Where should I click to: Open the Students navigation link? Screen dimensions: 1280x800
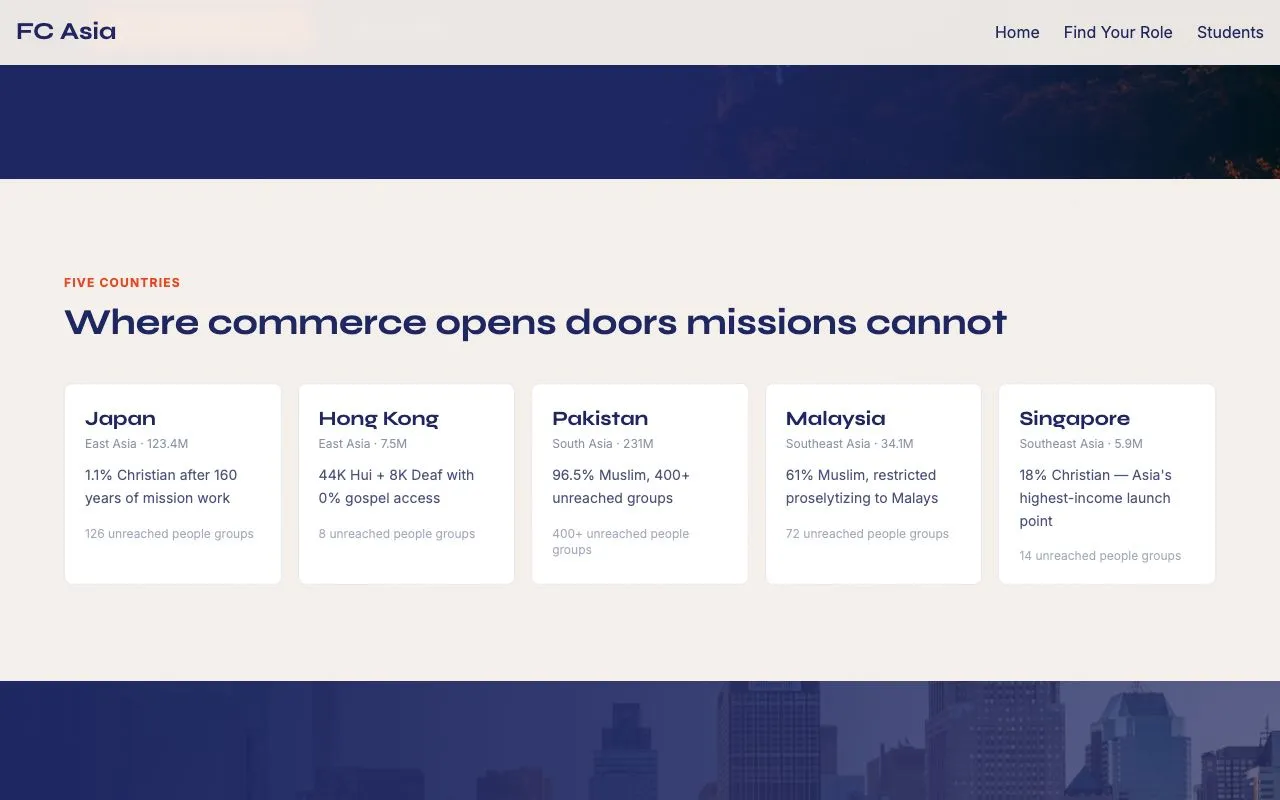coord(1229,32)
